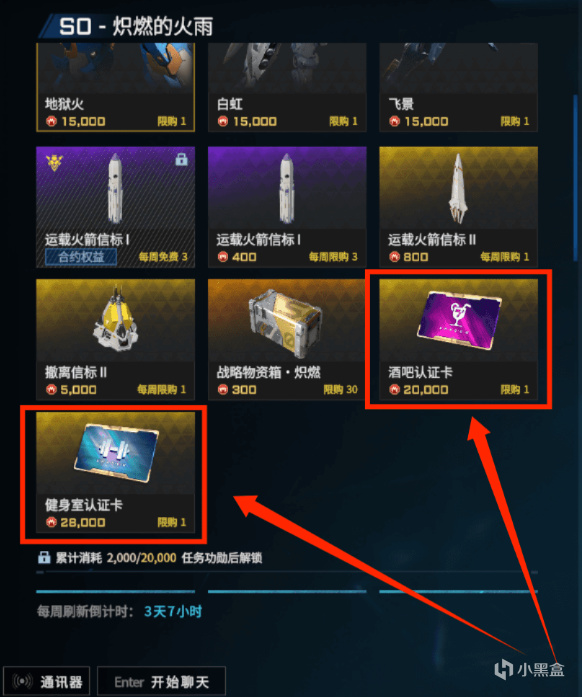Click the lock icon on contract rocket beacon
Viewport: 582px width, 697px height.
tap(181, 159)
